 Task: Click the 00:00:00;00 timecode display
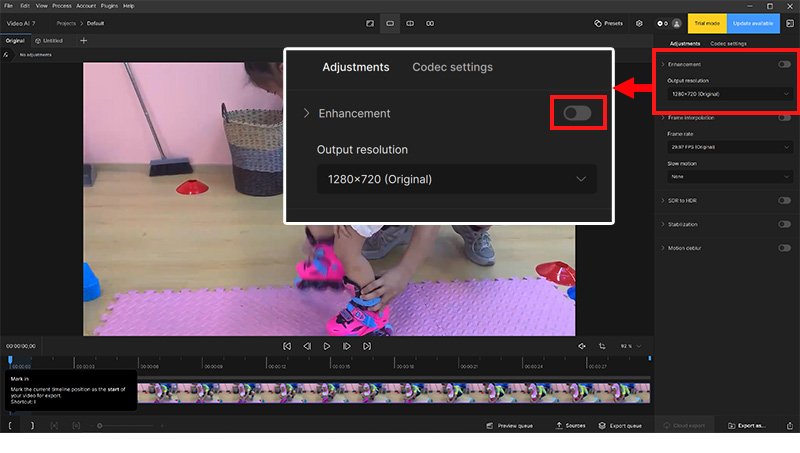(21, 346)
